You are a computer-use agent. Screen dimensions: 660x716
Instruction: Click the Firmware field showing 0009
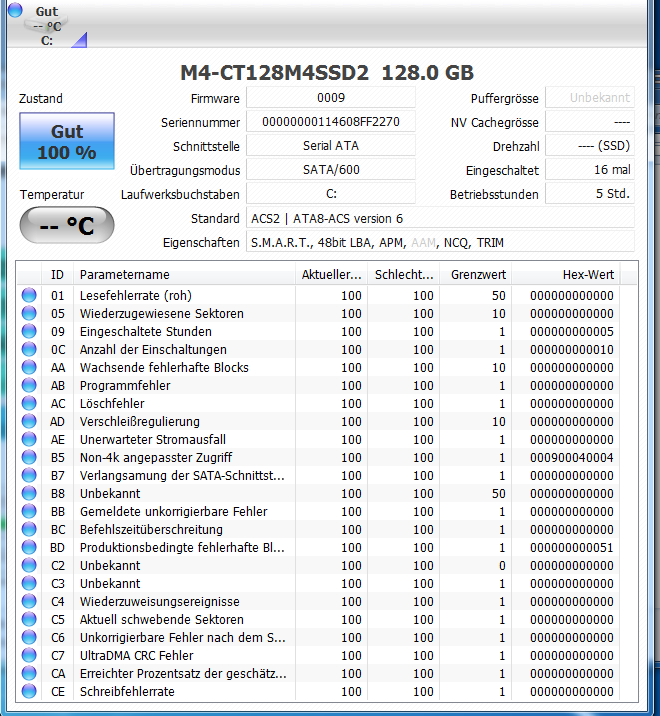coord(331,98)
